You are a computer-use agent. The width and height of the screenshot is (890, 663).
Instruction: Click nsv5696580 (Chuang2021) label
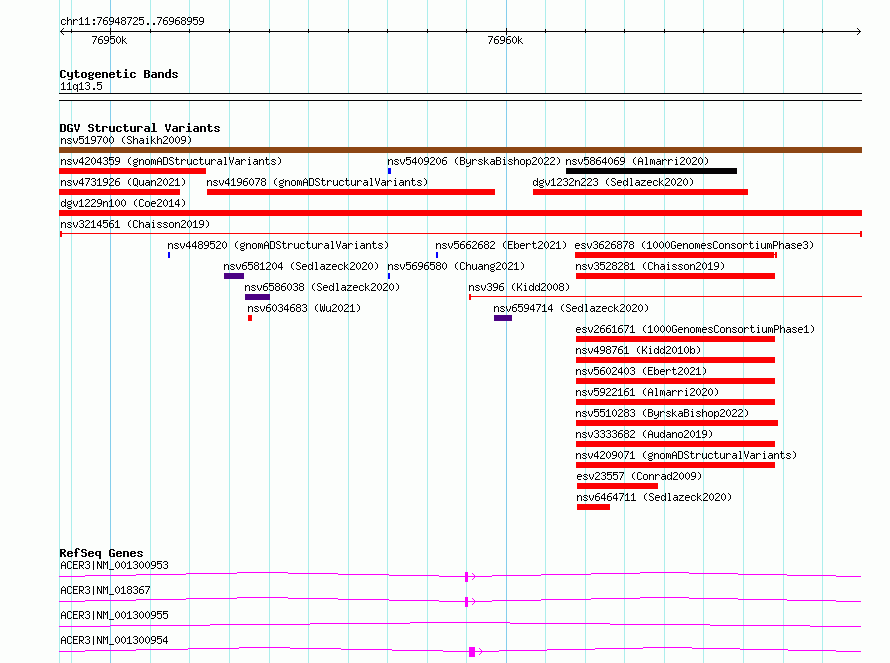pyautogui.click(x=456, y=266)
